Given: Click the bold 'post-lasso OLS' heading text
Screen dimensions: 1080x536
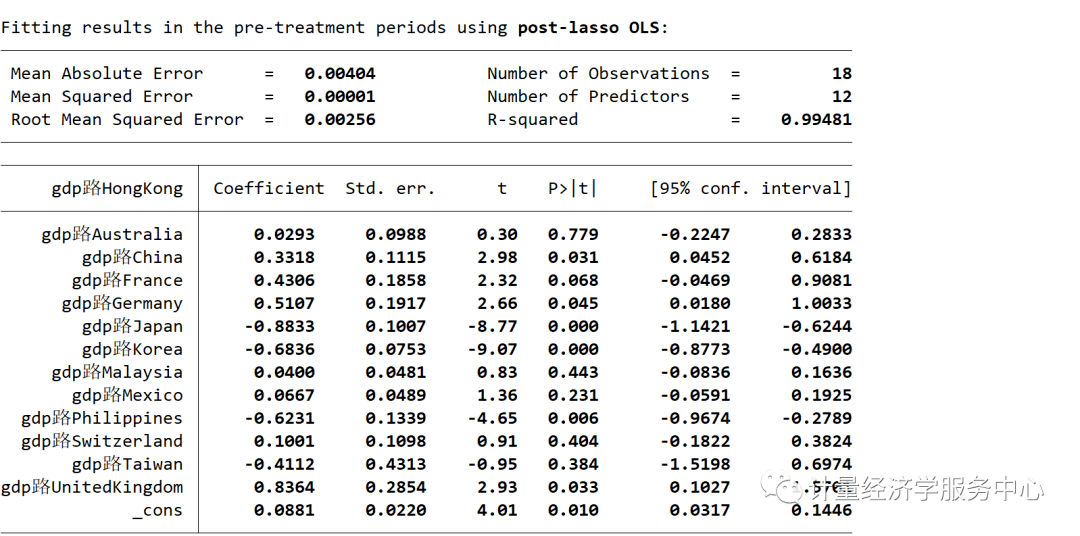Looking at the screenshot, I should (589, 28).
